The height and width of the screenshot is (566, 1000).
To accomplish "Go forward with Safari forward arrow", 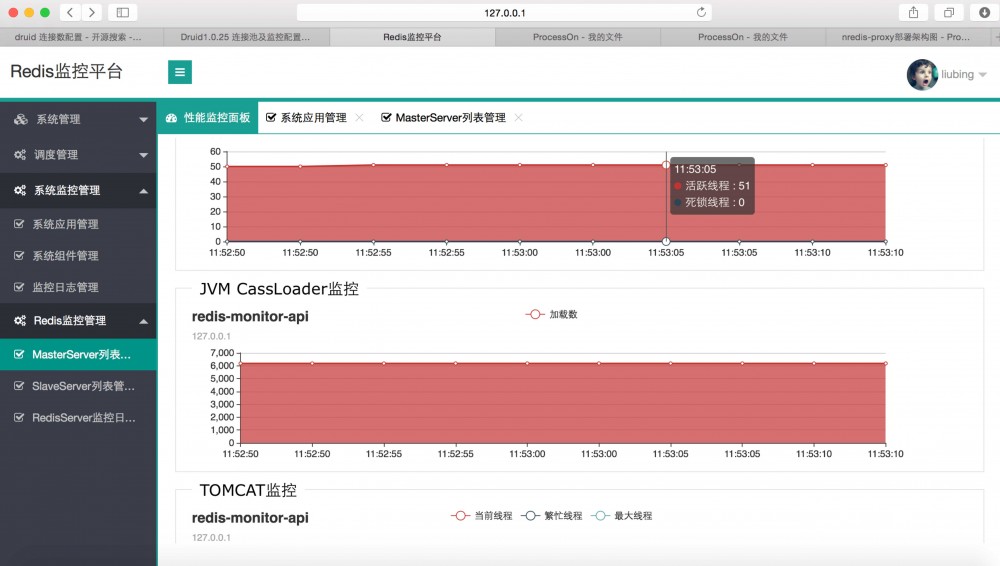I will (x=91, y=12).
